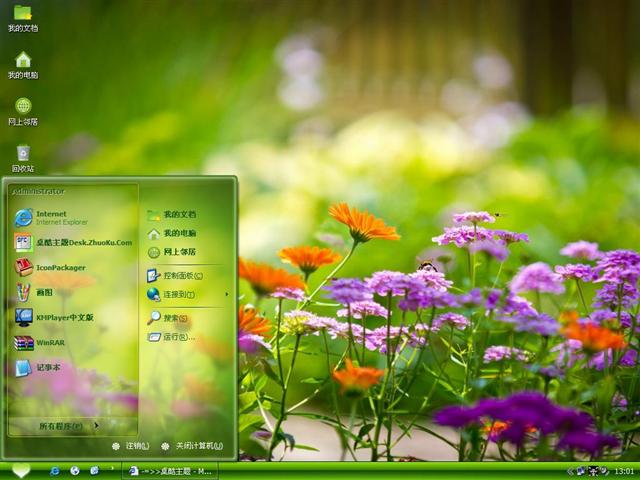Expand hidden system tray icons arrow

pyautogui.click(x=570, y=471)
